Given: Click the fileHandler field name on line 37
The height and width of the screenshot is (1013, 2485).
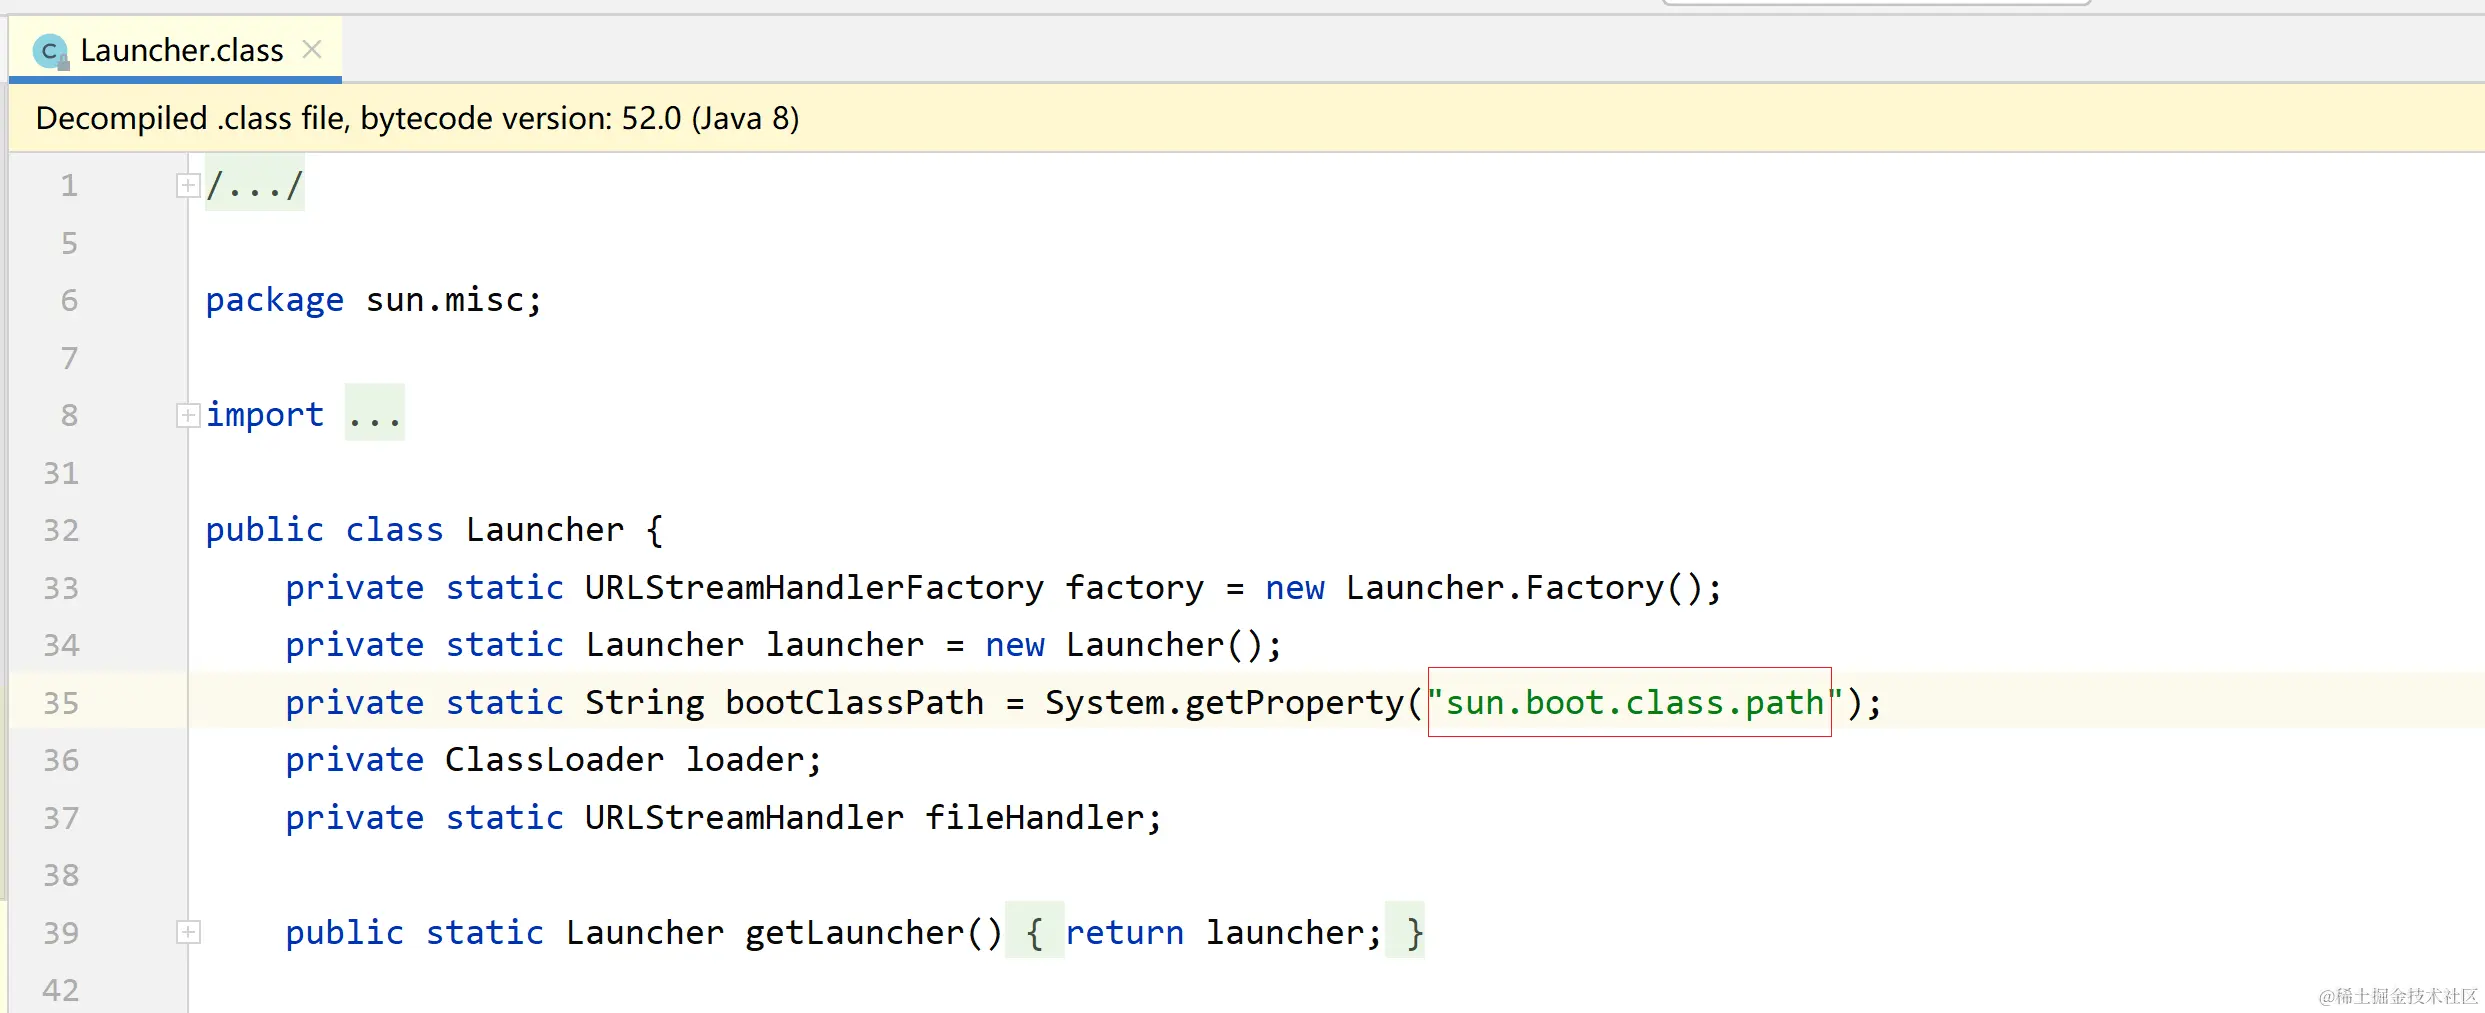Looking at the screenshot, I should [x=1035, y=818].
